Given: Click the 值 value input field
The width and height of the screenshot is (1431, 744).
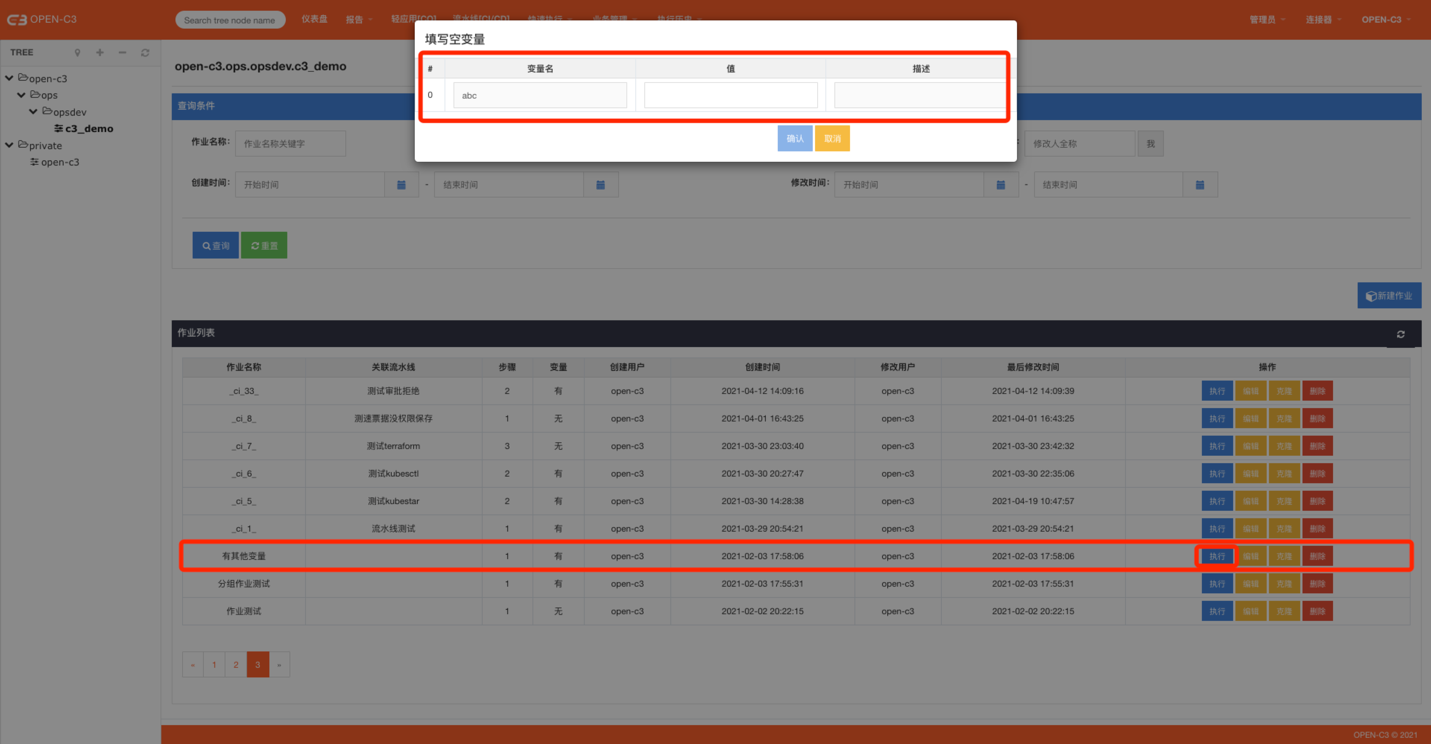Looking at the screenshot, I should click(730, 95).
